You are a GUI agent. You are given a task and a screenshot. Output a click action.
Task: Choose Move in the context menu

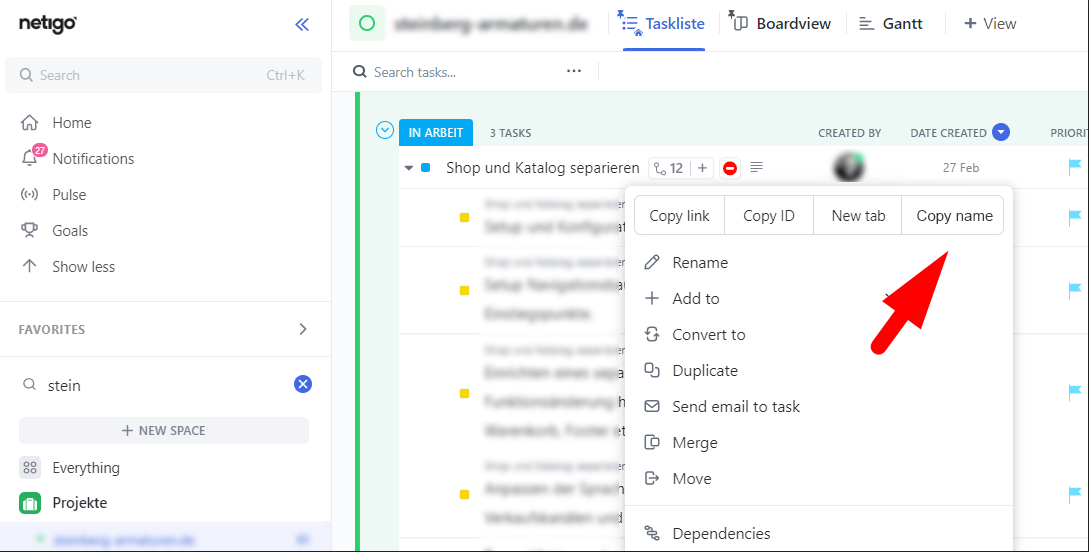(x=691, y=478)
